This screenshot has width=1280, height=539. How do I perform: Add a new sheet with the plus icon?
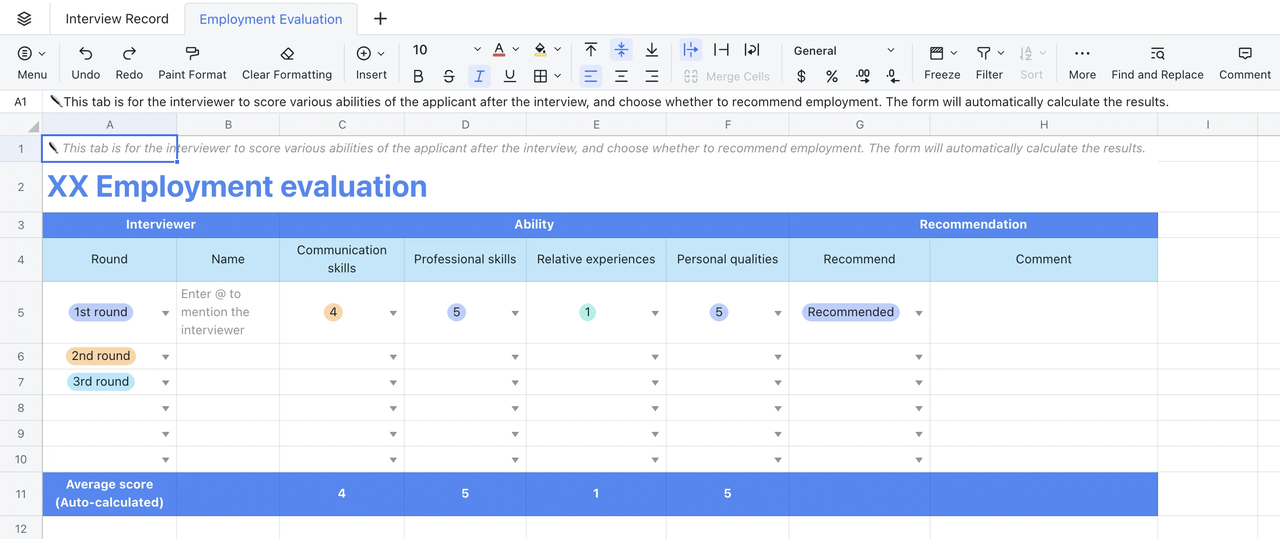[x=380, y=19]
